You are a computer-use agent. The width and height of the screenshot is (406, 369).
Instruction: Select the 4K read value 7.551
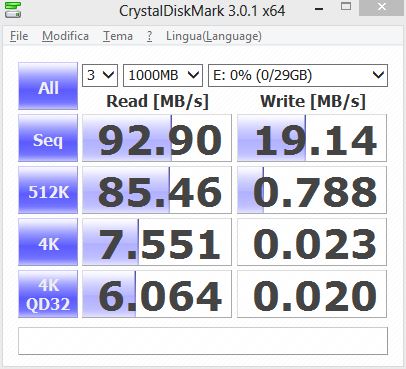[157, 242]
